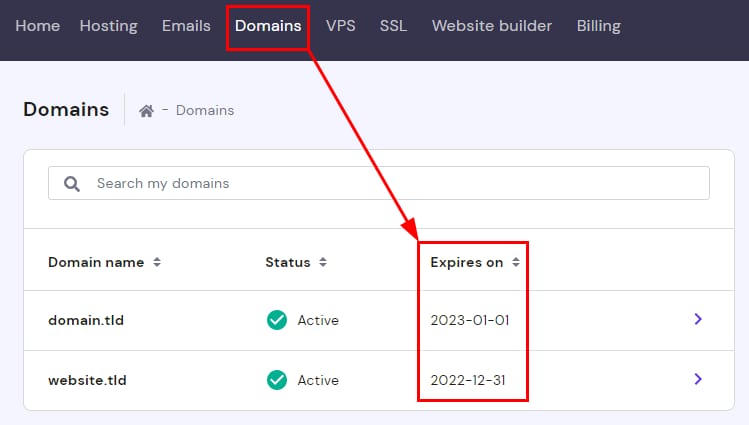This screenshot has width=749, height=425.
Task: Open the website.tld domain link
Action: click(88, 381)
